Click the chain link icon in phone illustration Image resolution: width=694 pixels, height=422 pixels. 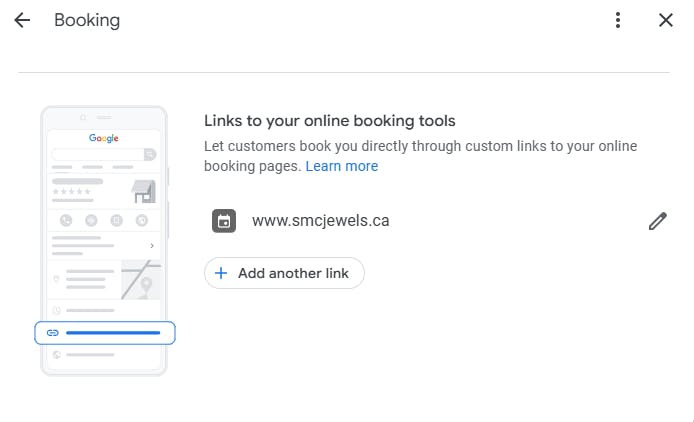click(53, 332)
